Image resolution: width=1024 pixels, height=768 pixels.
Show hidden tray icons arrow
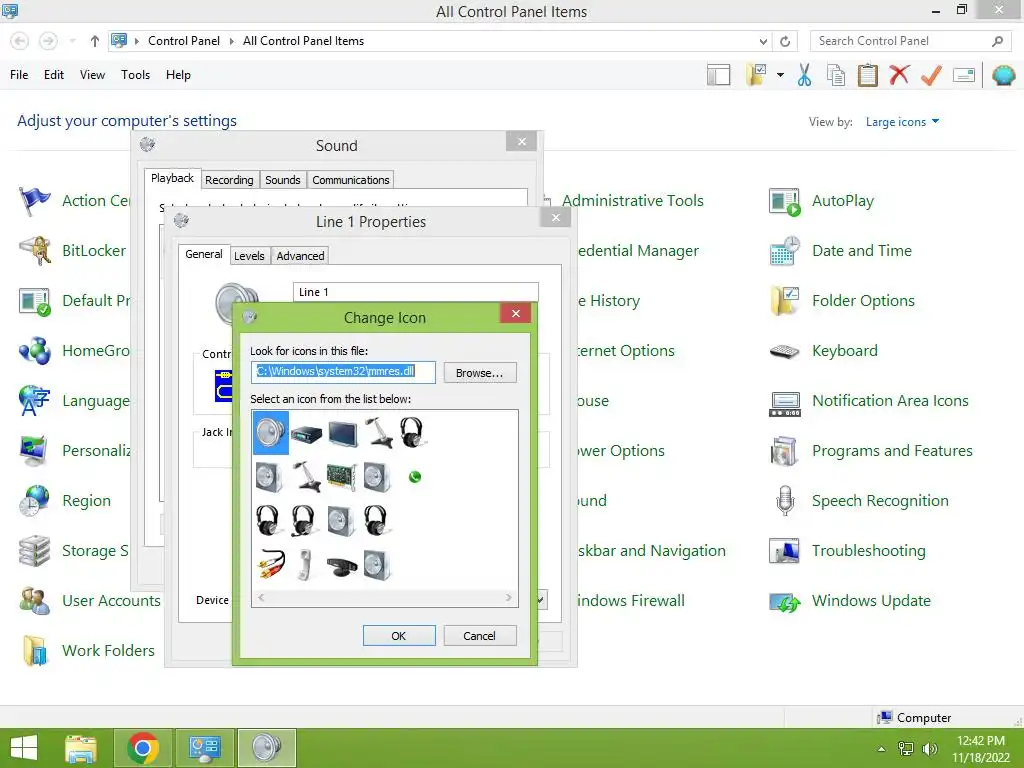882,749
